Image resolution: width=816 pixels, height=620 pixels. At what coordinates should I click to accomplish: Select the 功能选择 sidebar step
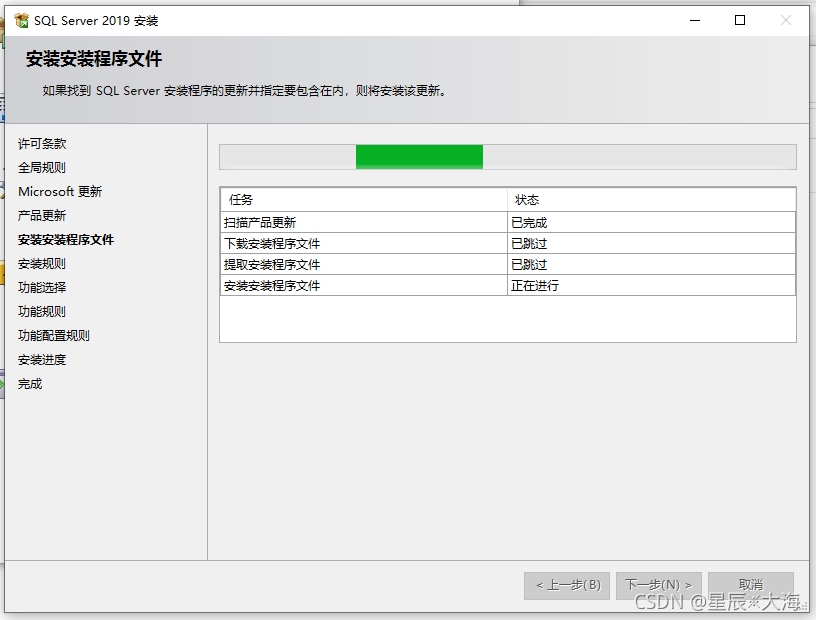click(42, 287)
